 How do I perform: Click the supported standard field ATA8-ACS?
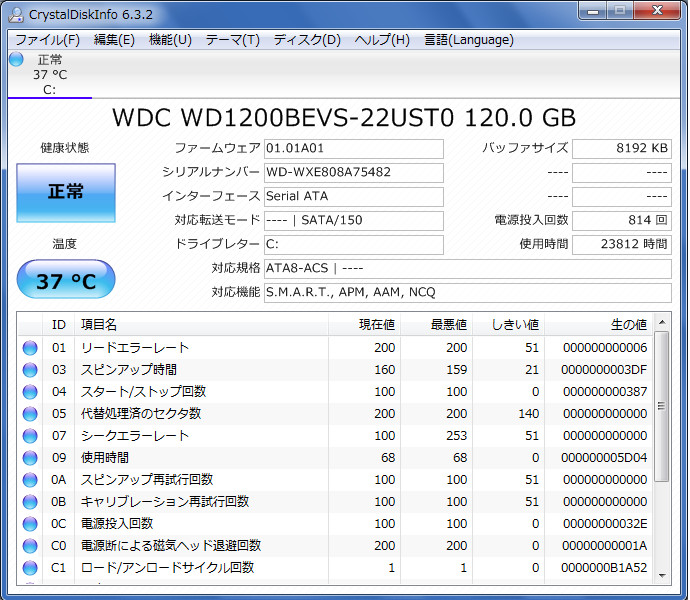pyautogui.click(x=468, y=269)
